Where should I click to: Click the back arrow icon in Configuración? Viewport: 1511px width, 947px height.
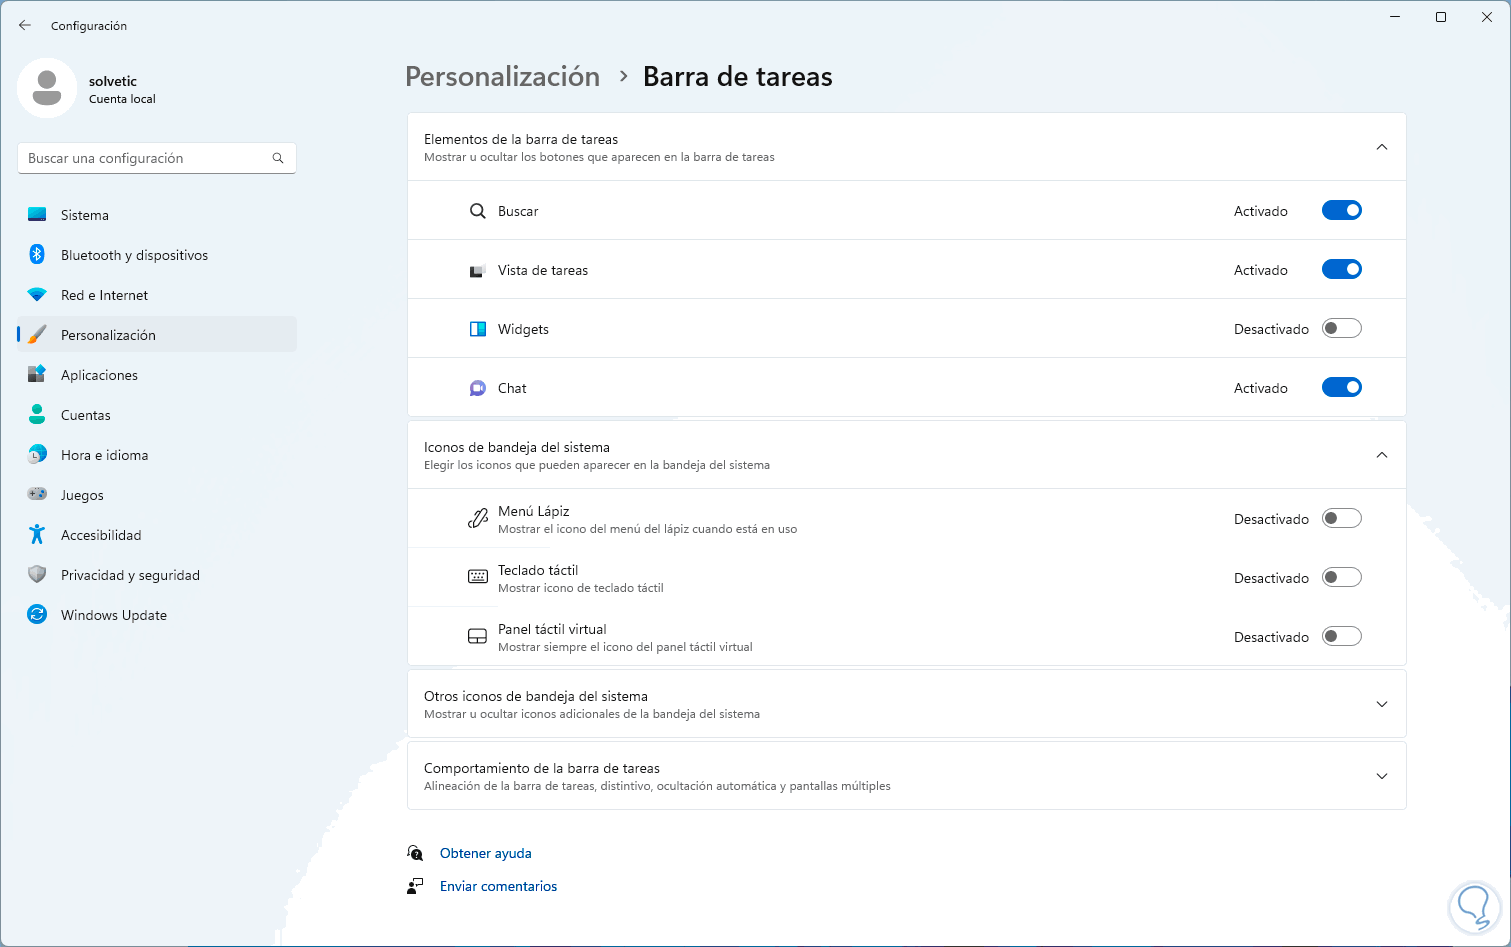click(25, 25)
